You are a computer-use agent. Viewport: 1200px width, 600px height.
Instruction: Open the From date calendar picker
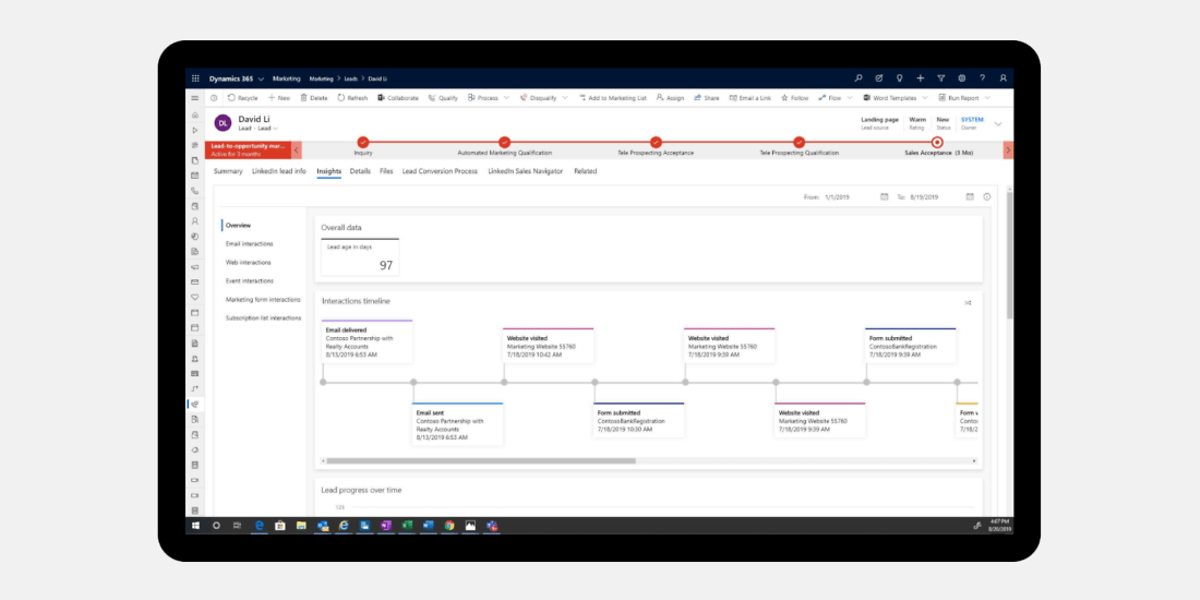[x=884, y=197]
